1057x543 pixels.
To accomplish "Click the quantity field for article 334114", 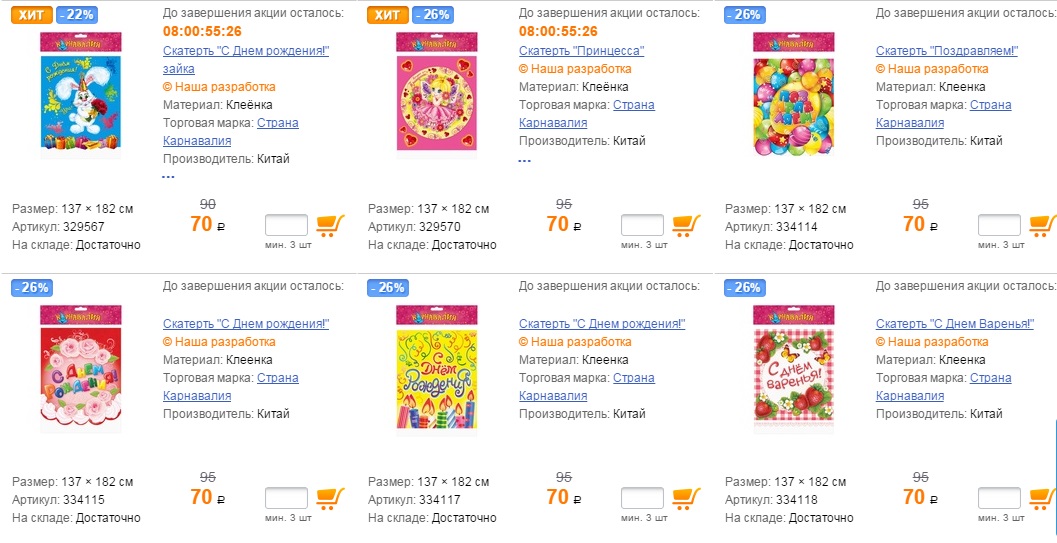I will point(999,225).
